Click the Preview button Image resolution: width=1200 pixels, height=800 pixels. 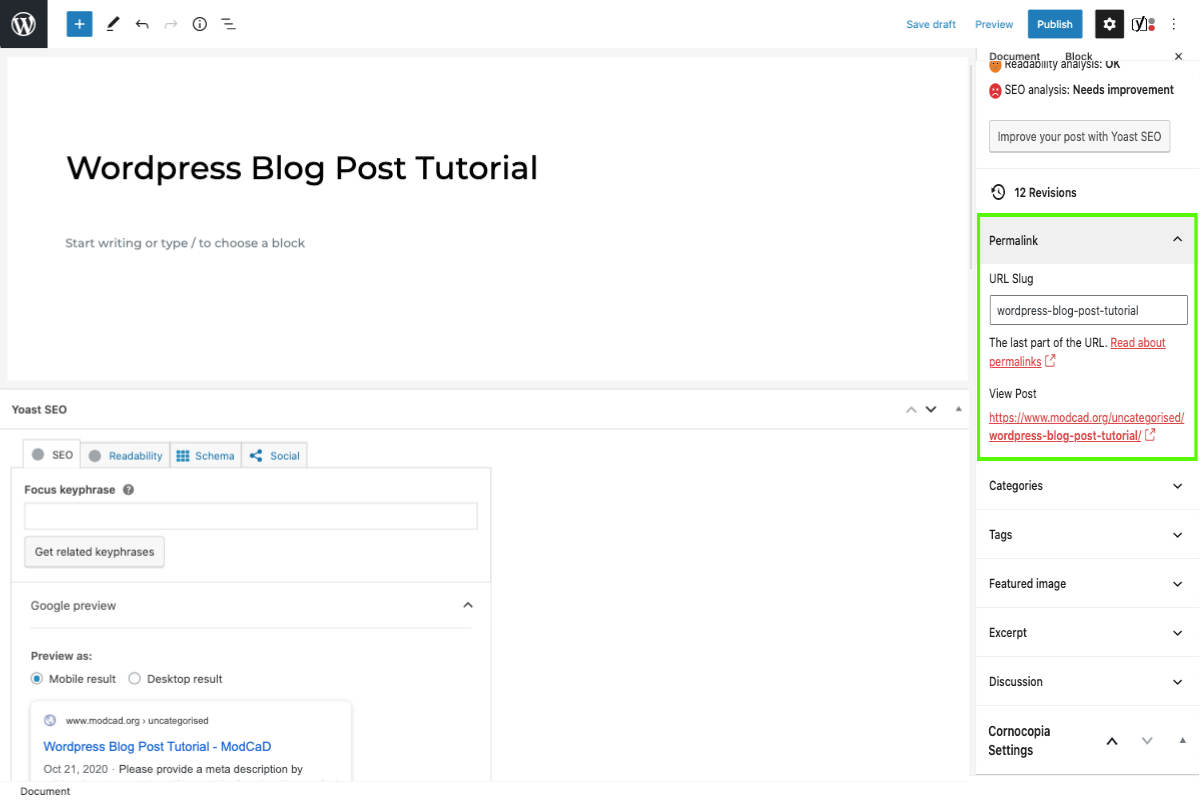coord(994,24)
